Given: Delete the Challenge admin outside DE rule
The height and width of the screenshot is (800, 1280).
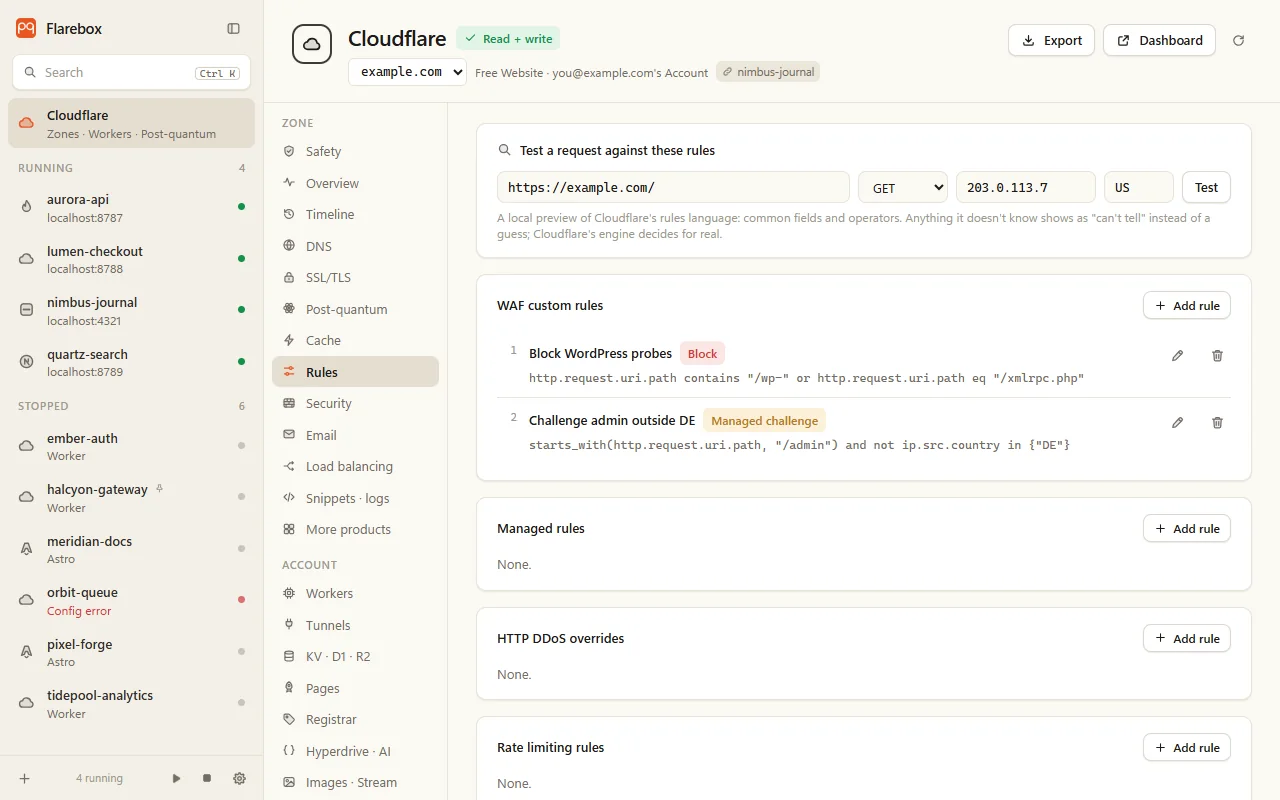Looking at the screenshot, I should (x=1217, y=423).
